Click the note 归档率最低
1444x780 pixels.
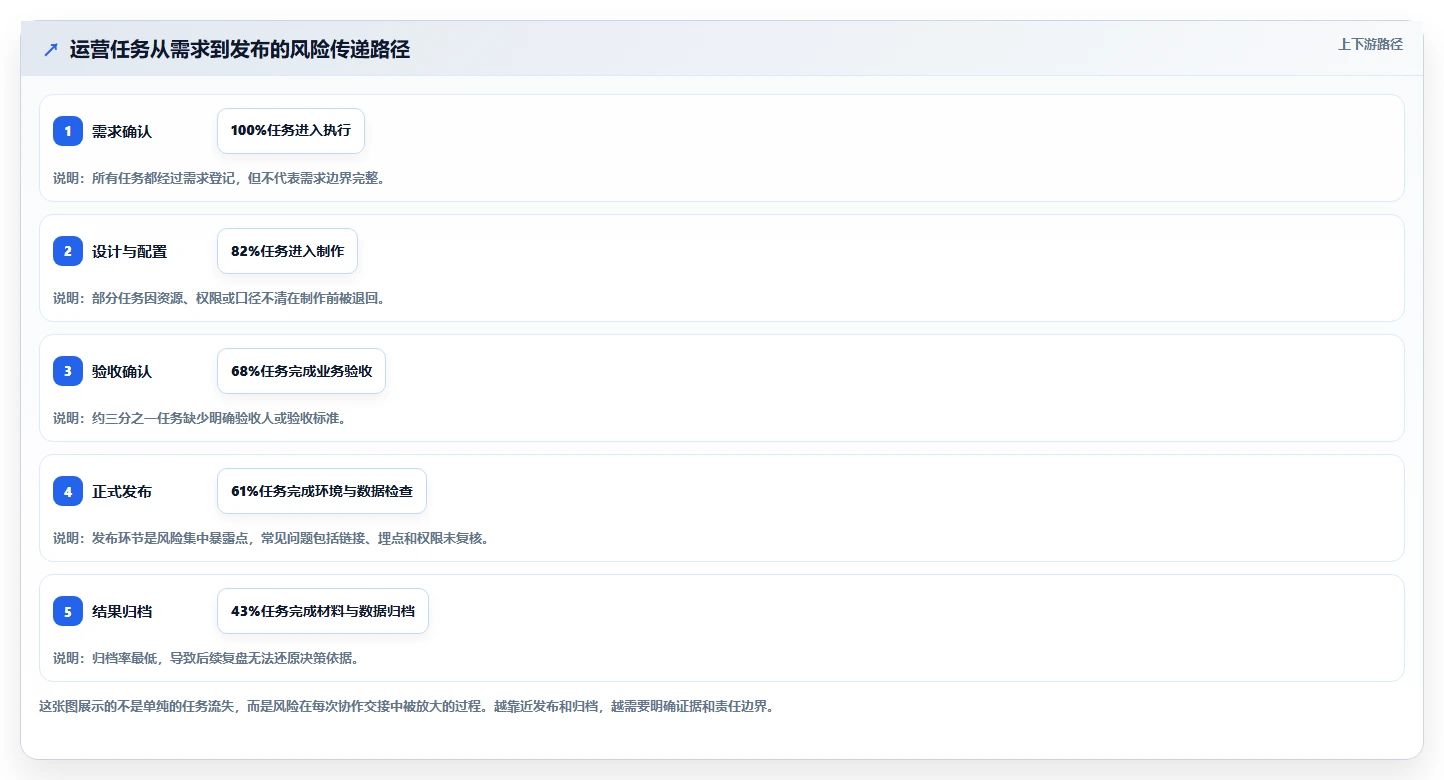point(206,658)
